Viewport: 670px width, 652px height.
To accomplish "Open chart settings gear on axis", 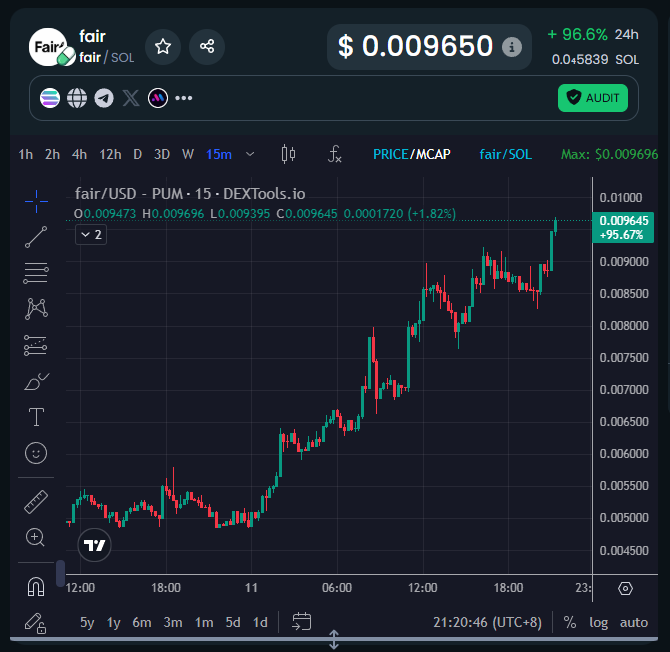I will pos(625,588).
